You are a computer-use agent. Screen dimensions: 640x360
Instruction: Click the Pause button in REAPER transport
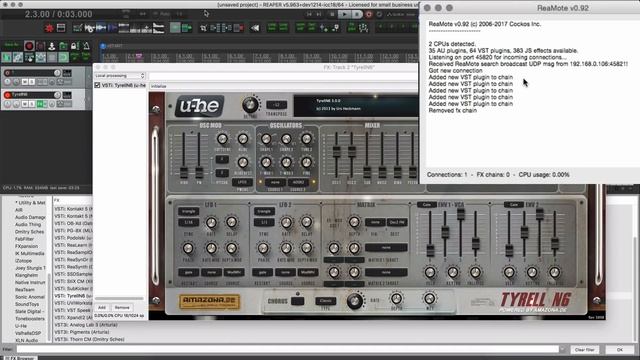(357, 14)
